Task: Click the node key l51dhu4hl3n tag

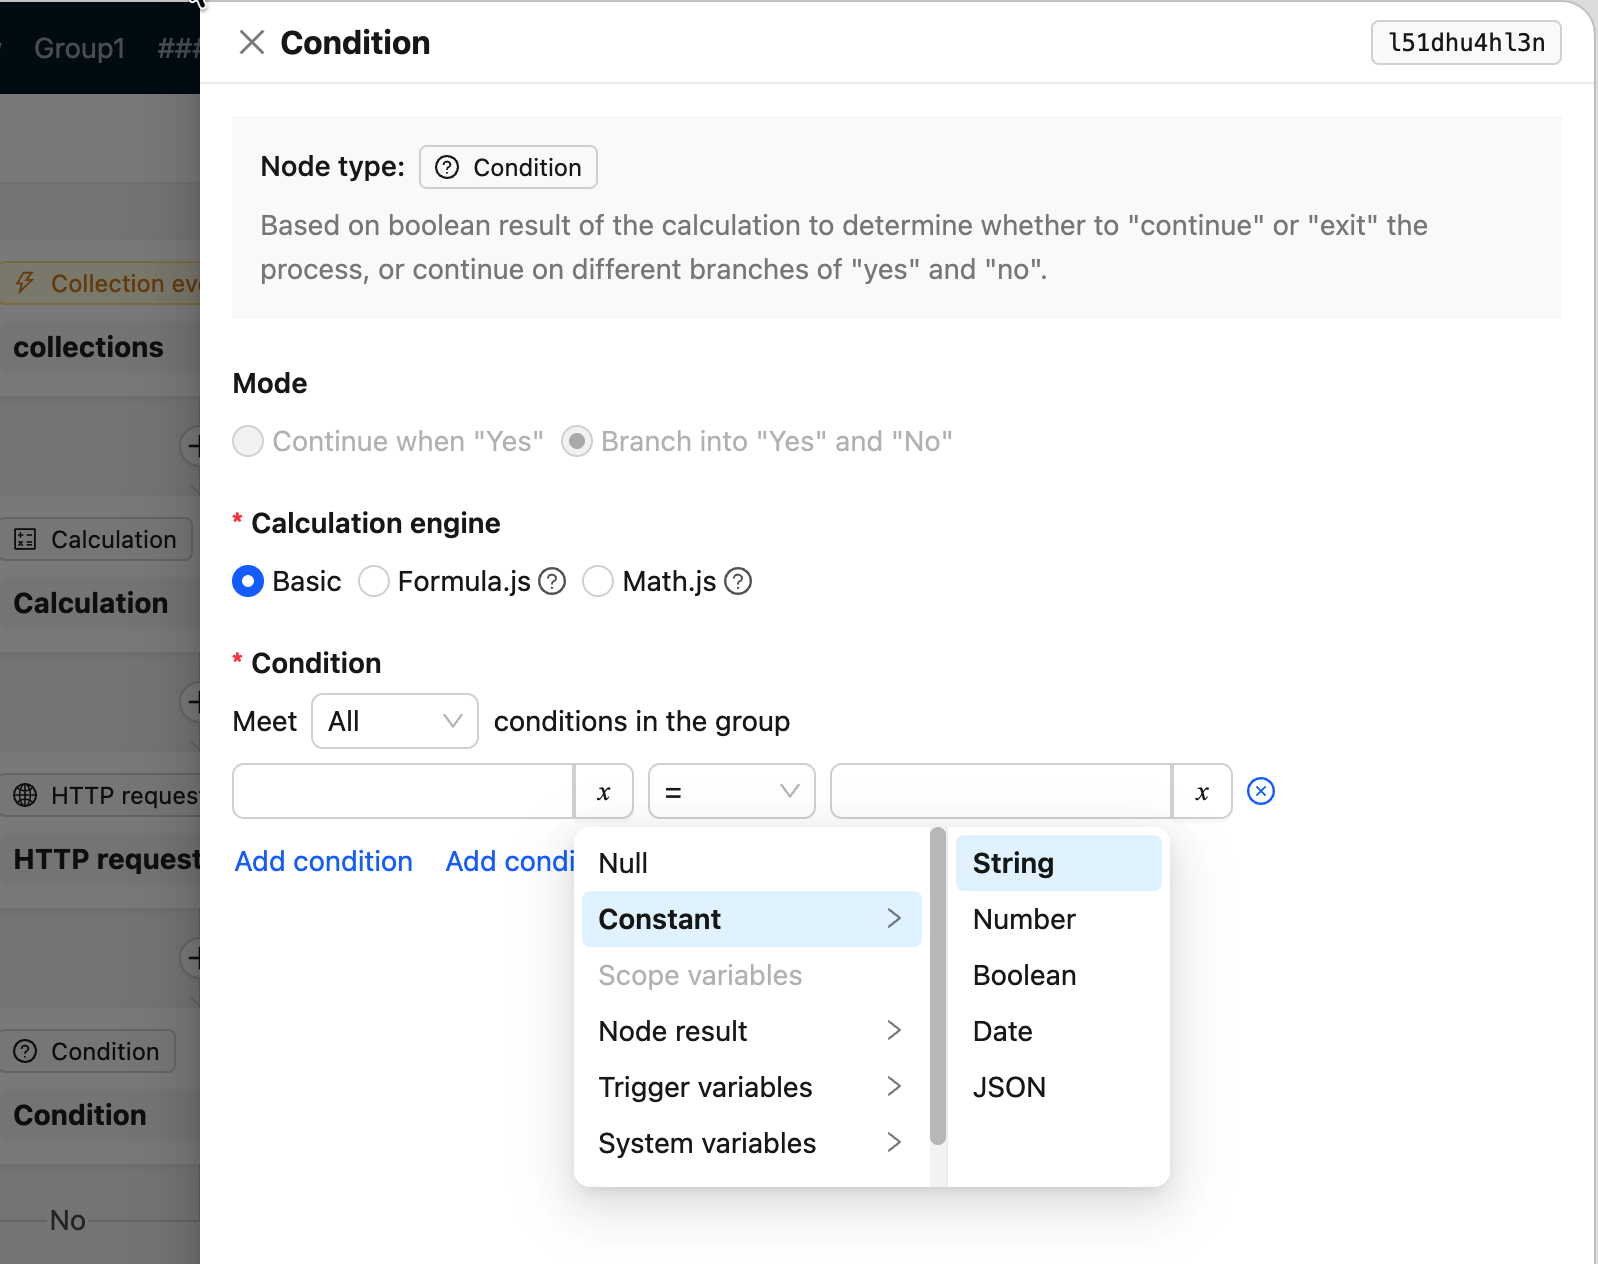Action: pyautogui.click(x=1466, y=42)
